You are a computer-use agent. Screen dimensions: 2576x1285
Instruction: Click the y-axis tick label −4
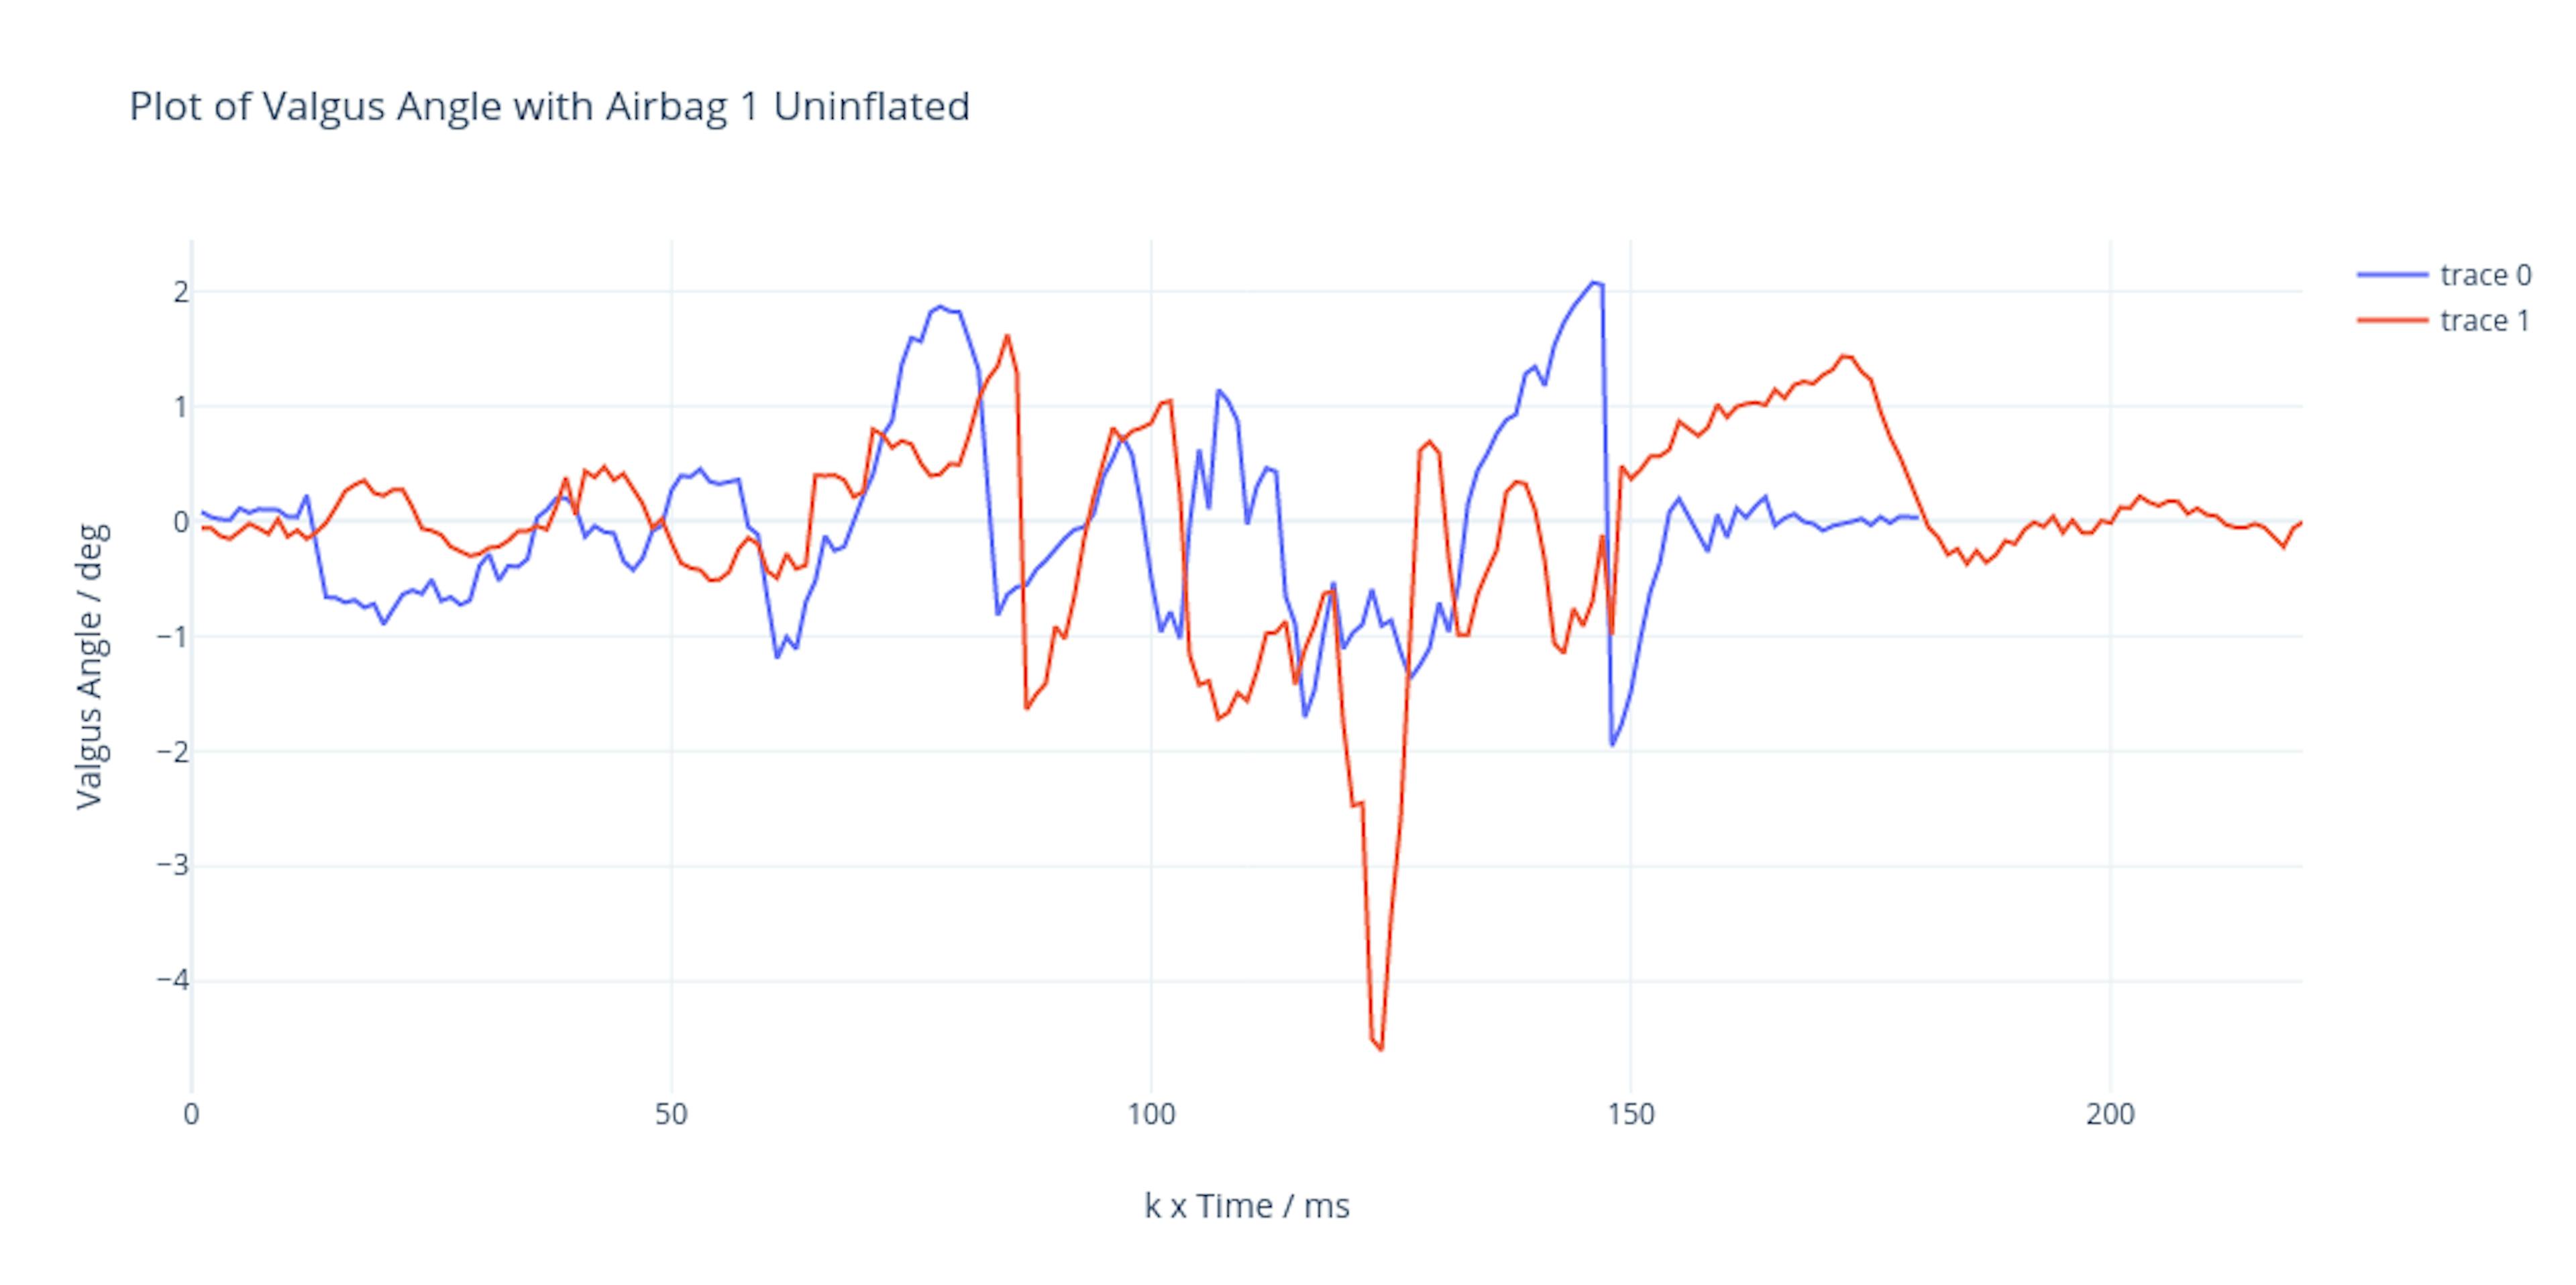173,981
